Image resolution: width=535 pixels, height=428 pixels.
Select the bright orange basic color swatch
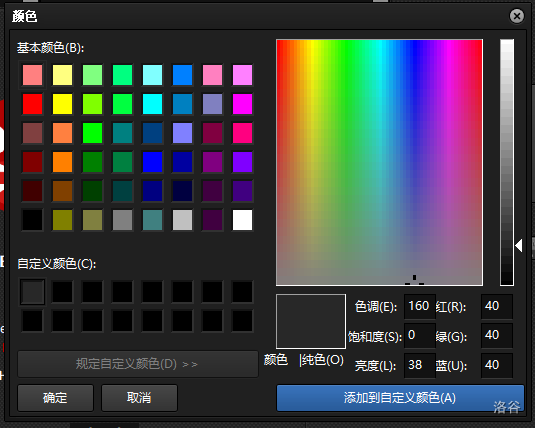pos(62,162)
